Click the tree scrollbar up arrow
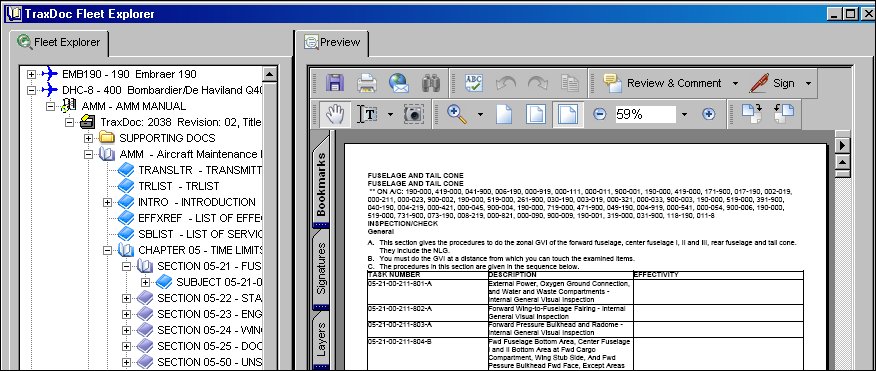This screenshot has width=876, height=371. tap(269, 74)
